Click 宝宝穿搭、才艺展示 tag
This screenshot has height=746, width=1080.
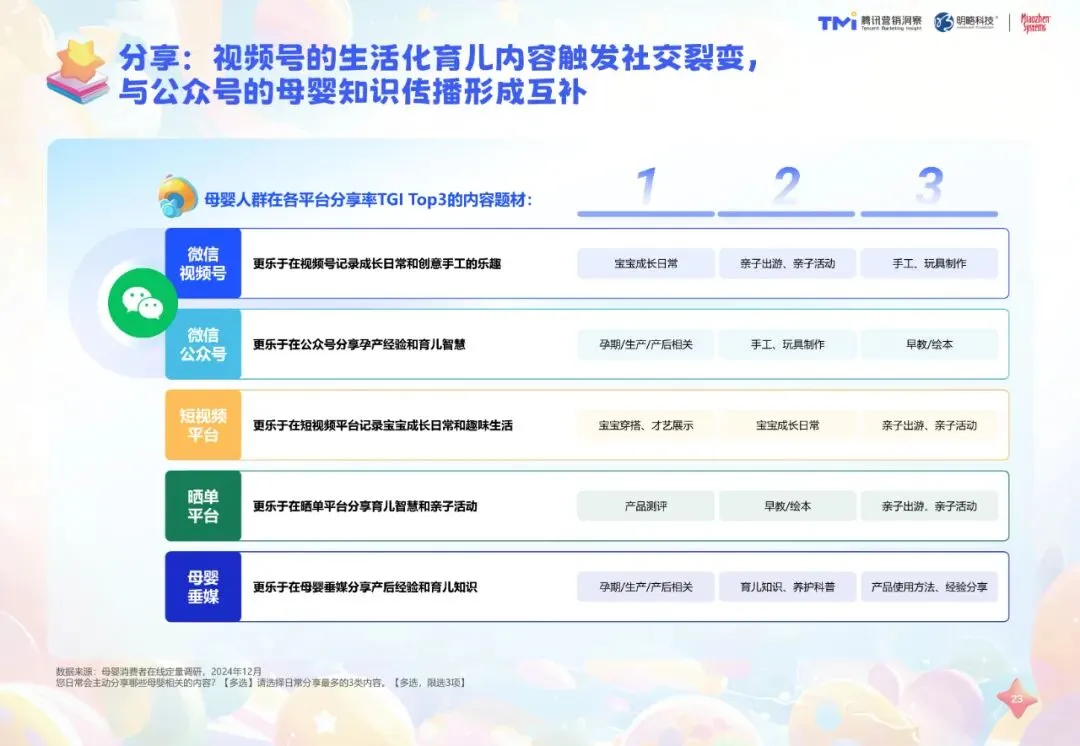(x=646, y=425)
